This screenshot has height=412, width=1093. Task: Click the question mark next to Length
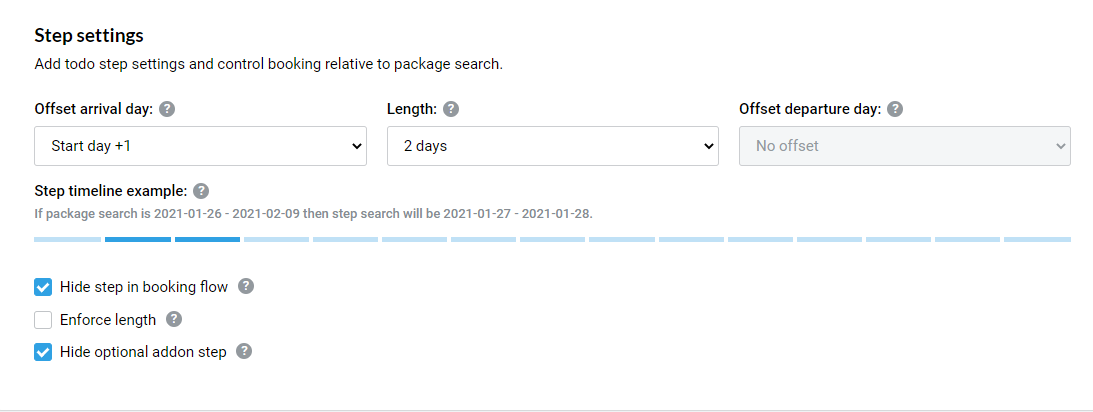coord(451,109)
